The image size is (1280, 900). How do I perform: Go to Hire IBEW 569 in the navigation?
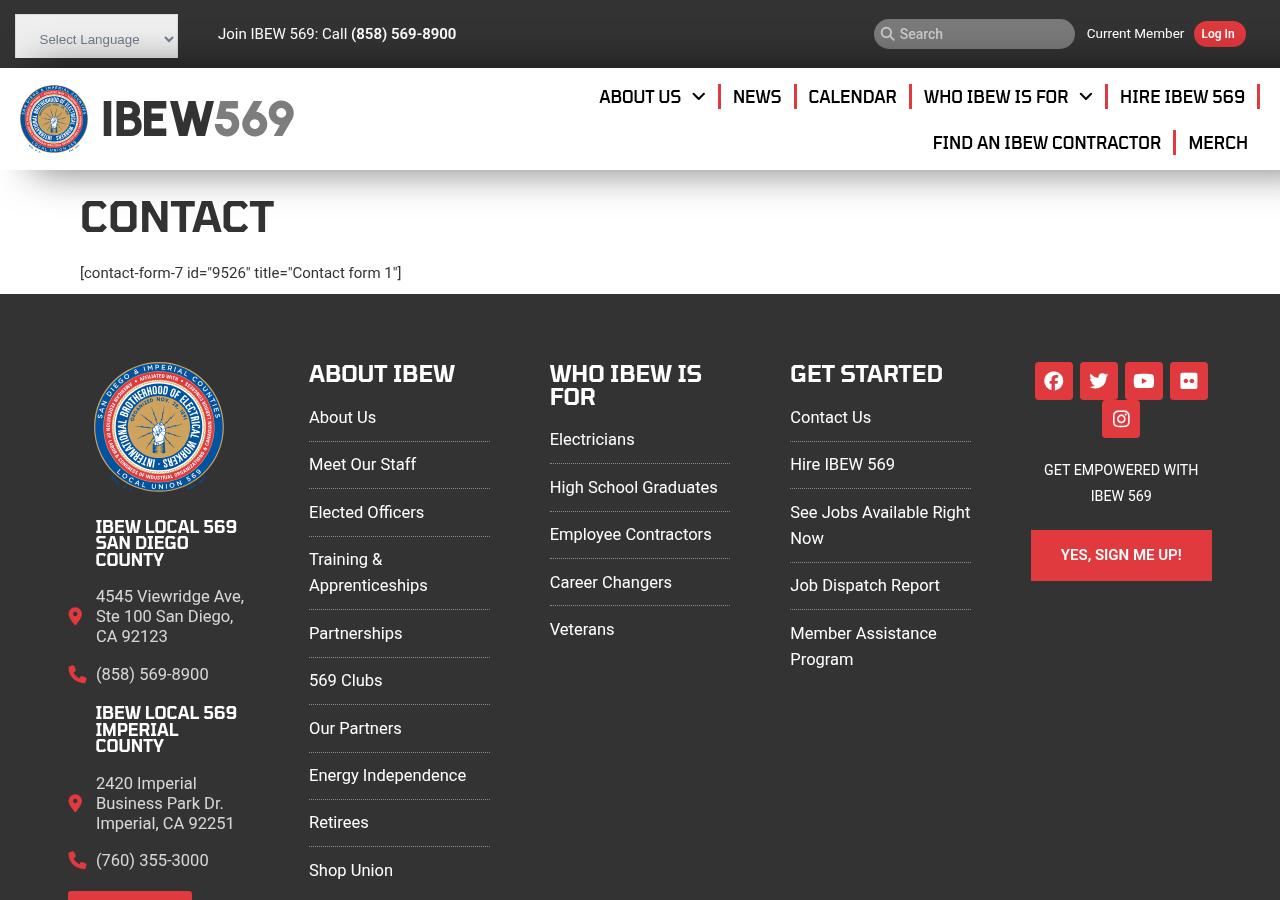pyautogui.click(x=1182, y=97)
